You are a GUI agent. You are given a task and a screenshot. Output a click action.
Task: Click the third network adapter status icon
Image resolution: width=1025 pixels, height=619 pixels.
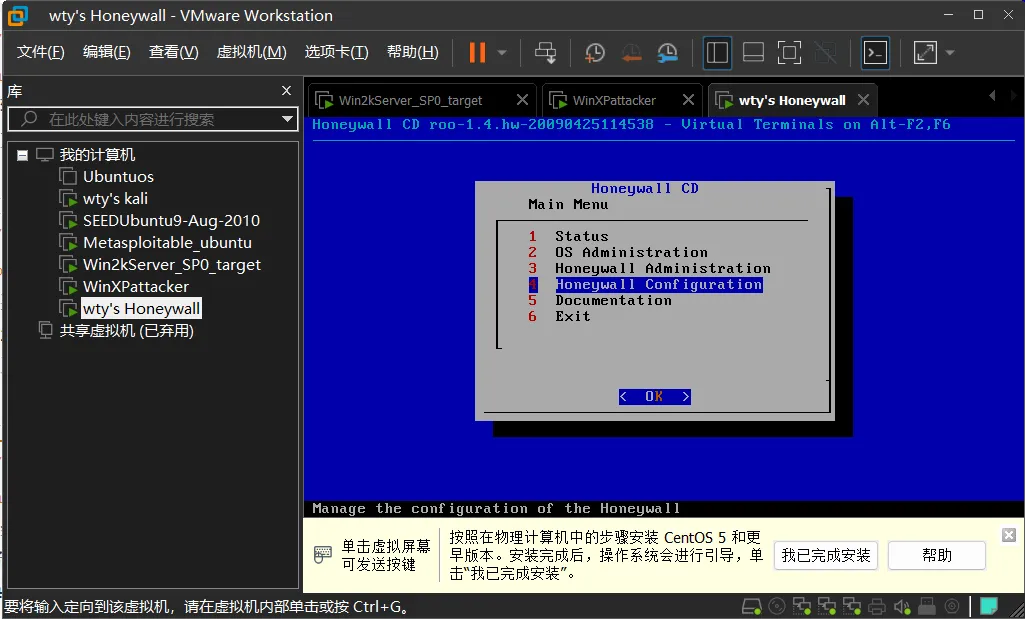click(x=851, y=607)
